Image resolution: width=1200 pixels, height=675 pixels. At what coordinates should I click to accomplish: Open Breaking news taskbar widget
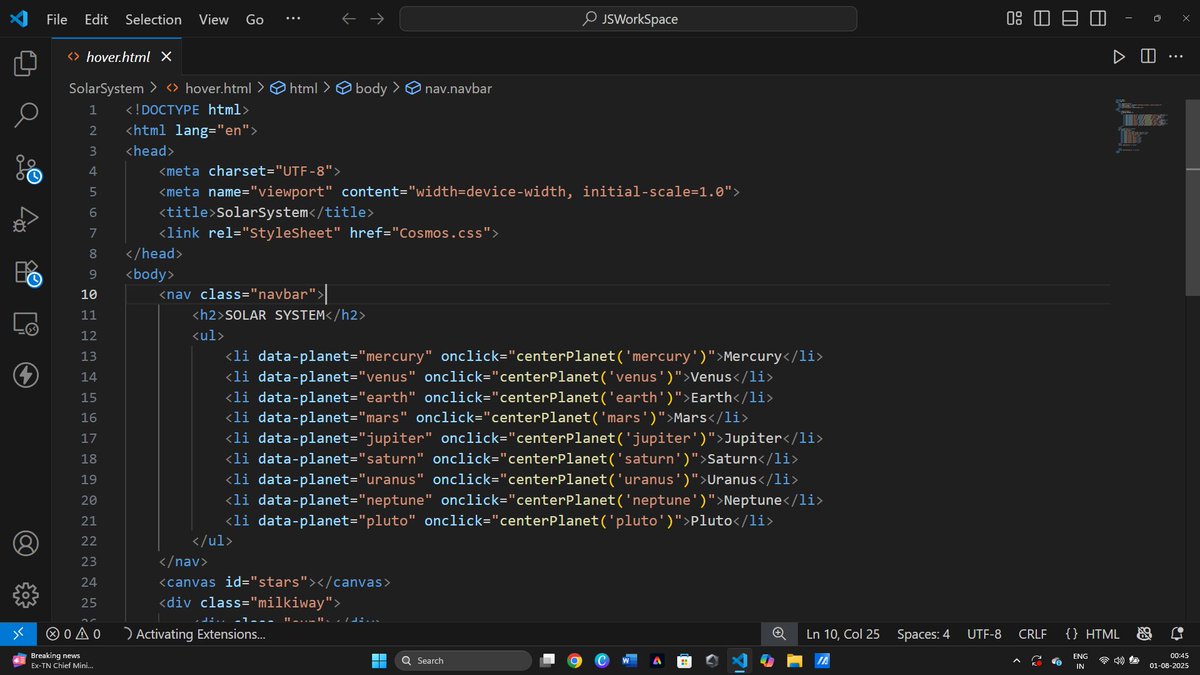[52, 660]
